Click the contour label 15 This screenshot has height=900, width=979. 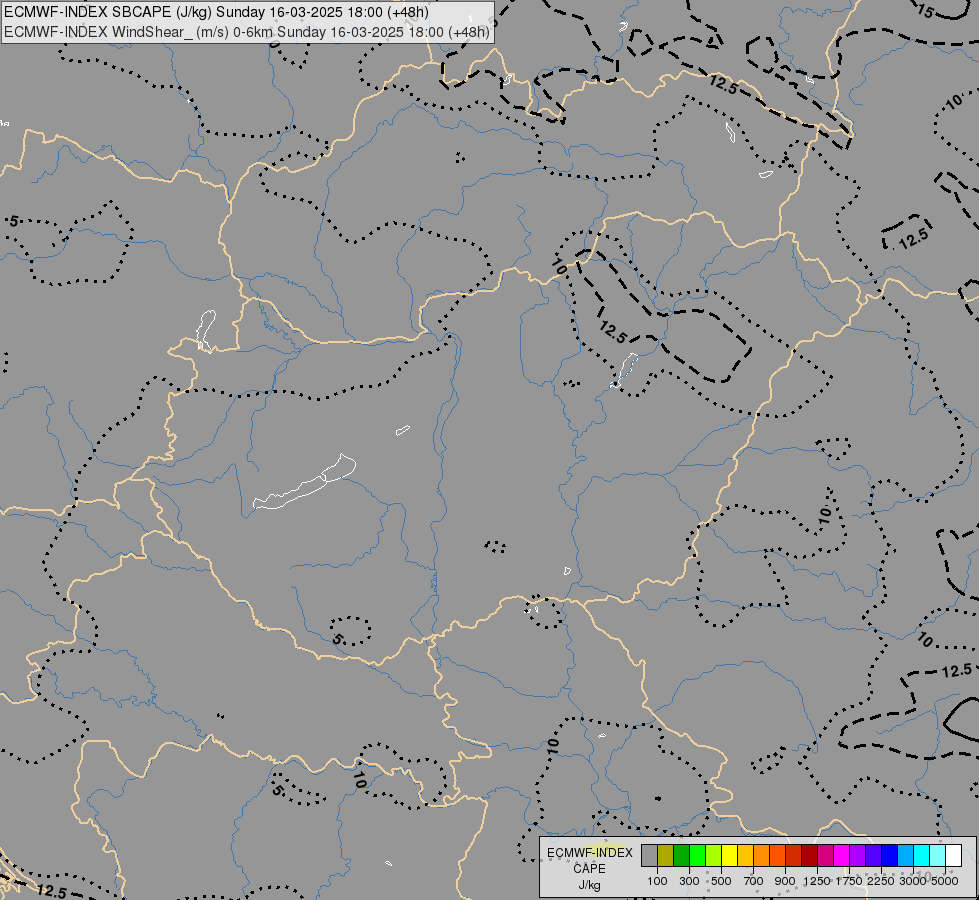[x=926, y=11]
